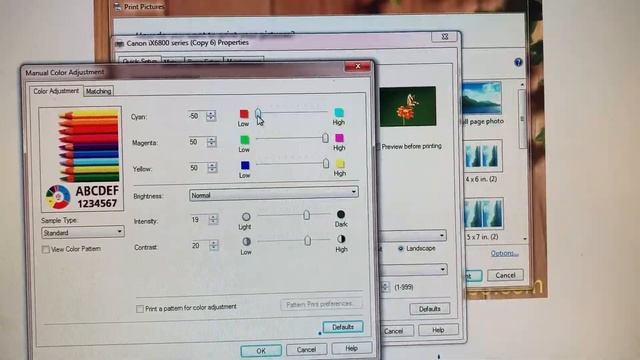640x360 pixels.
Task: Click the yellow High swatch icon
Action: pos(340,164)
